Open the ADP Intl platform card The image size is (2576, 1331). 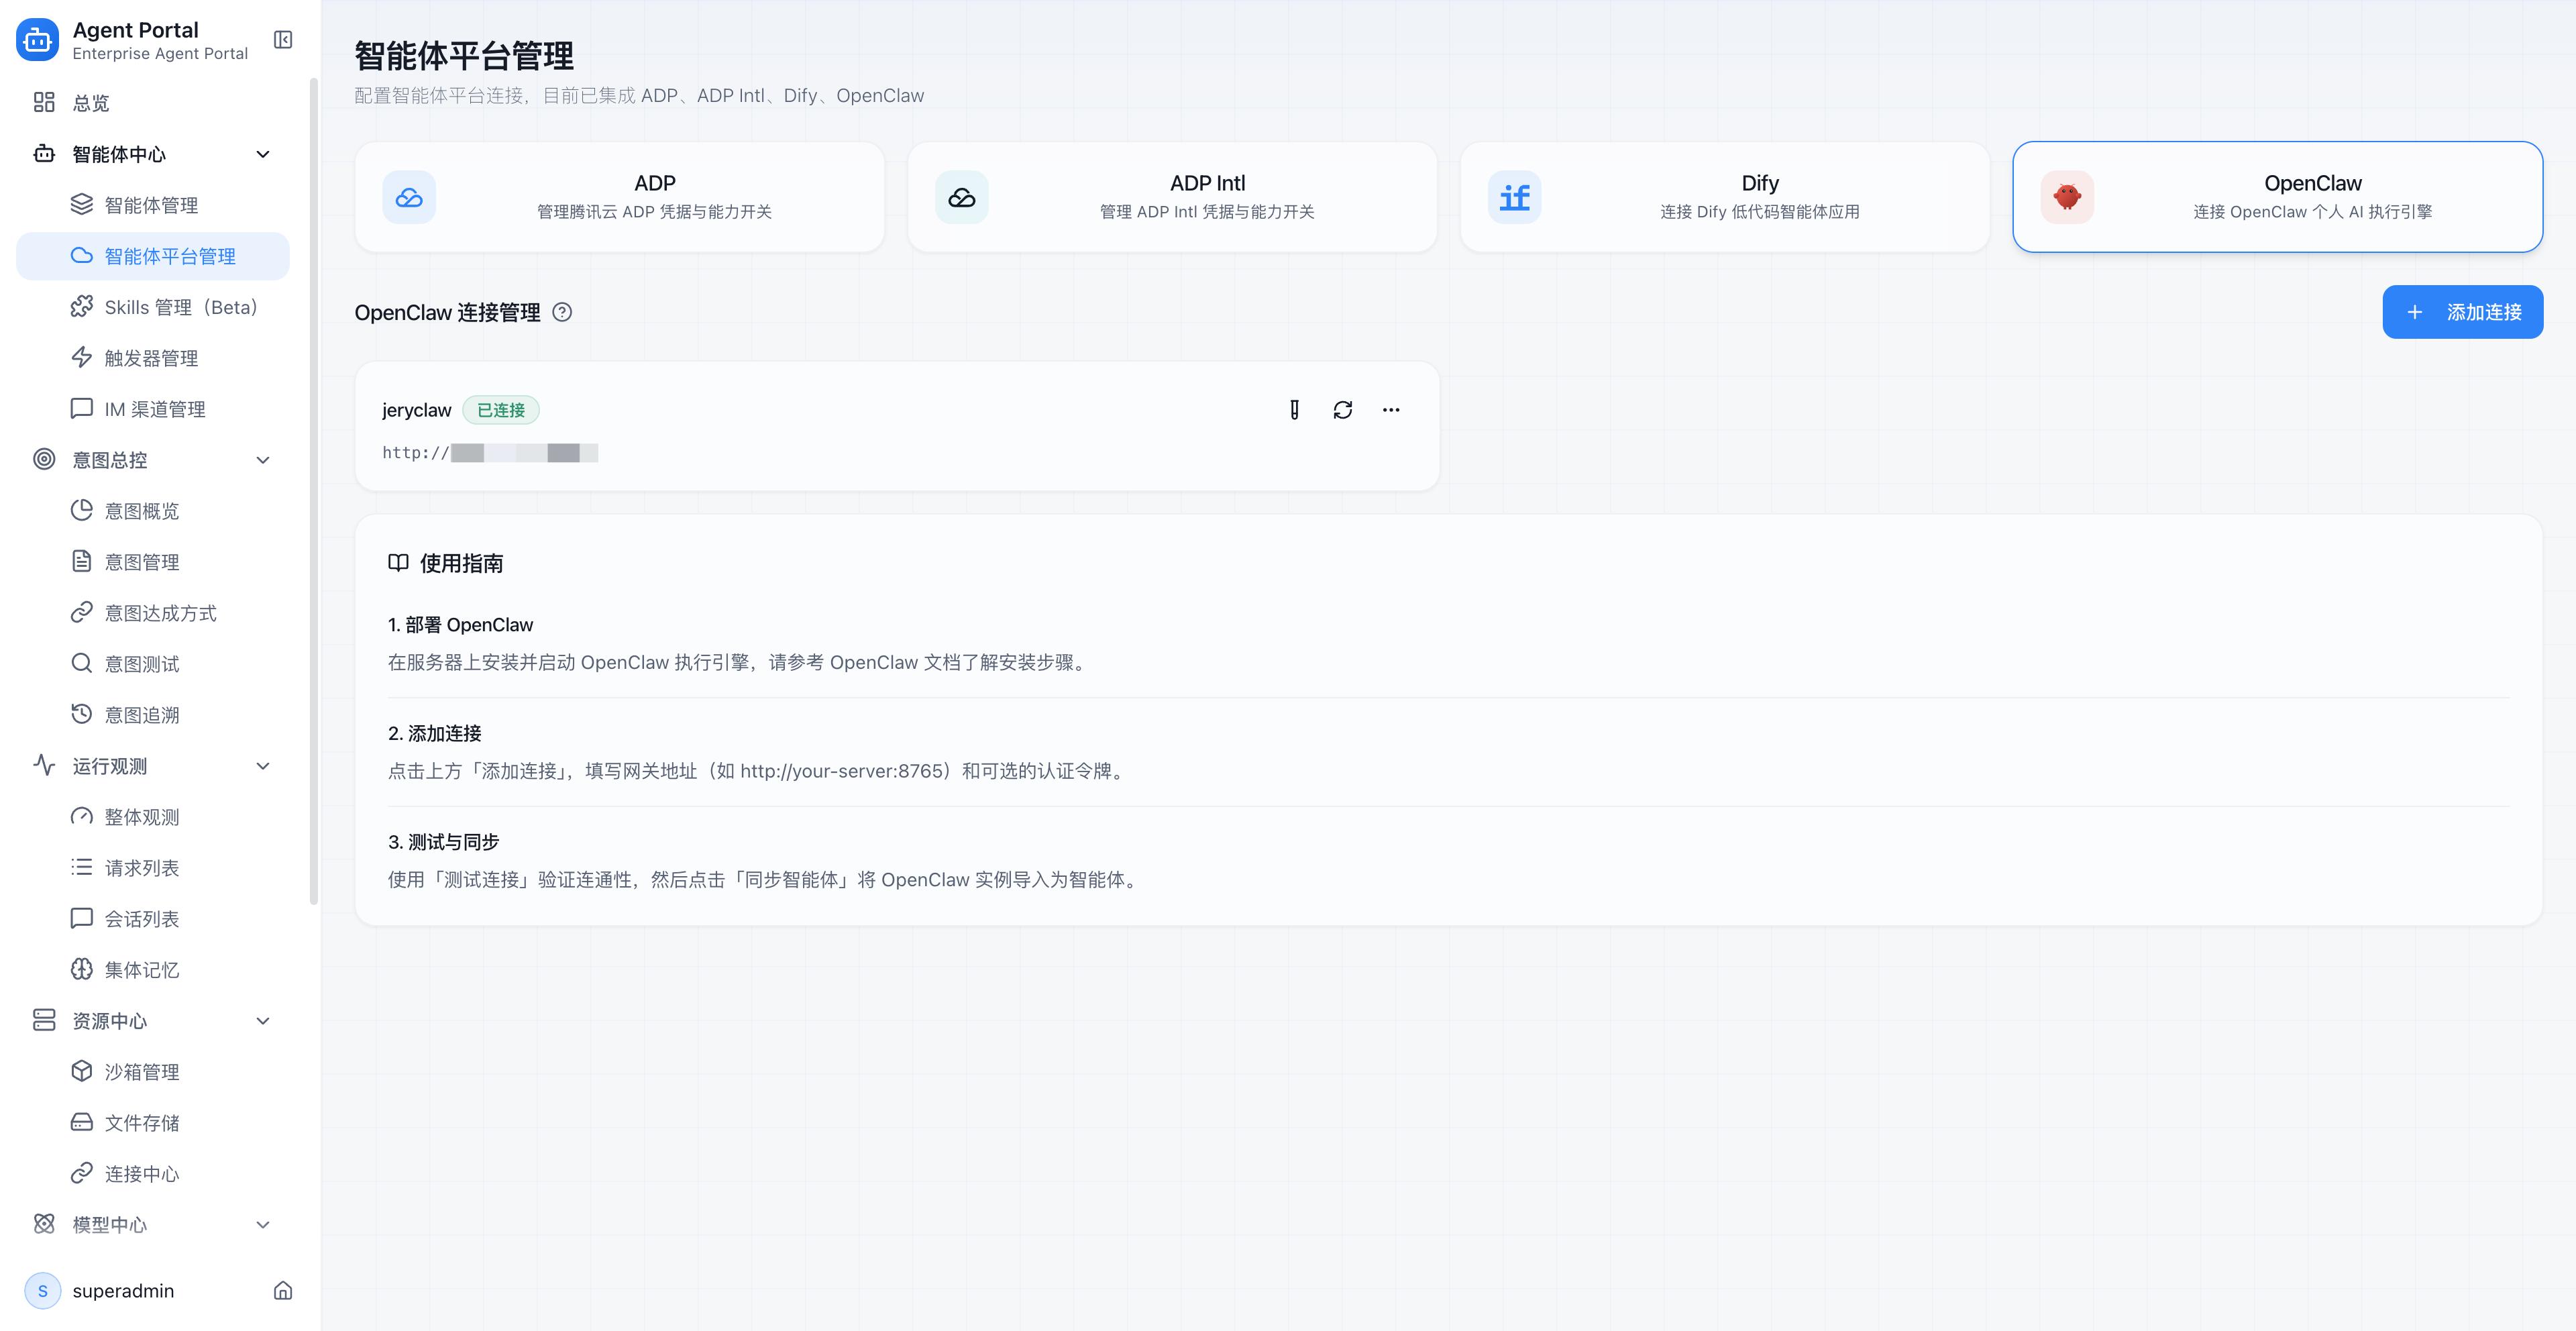pos(1172,197)
